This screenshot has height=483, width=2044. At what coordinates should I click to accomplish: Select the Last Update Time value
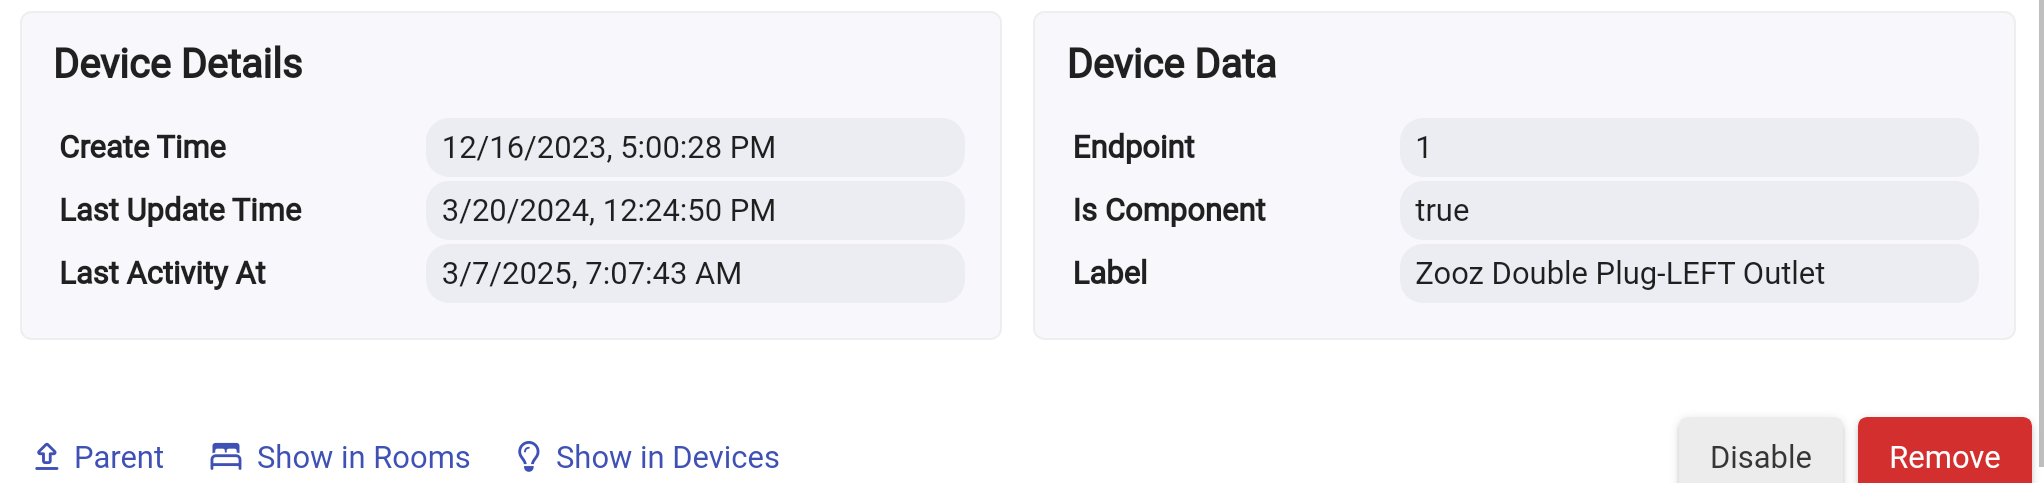pos(694,211)
